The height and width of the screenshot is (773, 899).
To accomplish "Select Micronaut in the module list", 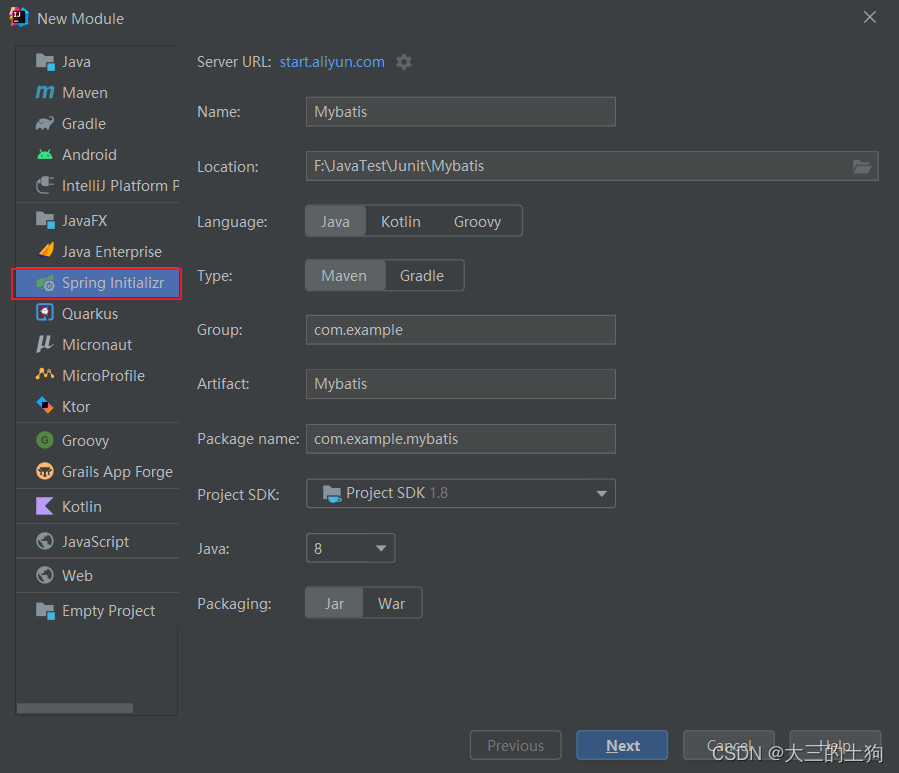I will tap(97, 345).
